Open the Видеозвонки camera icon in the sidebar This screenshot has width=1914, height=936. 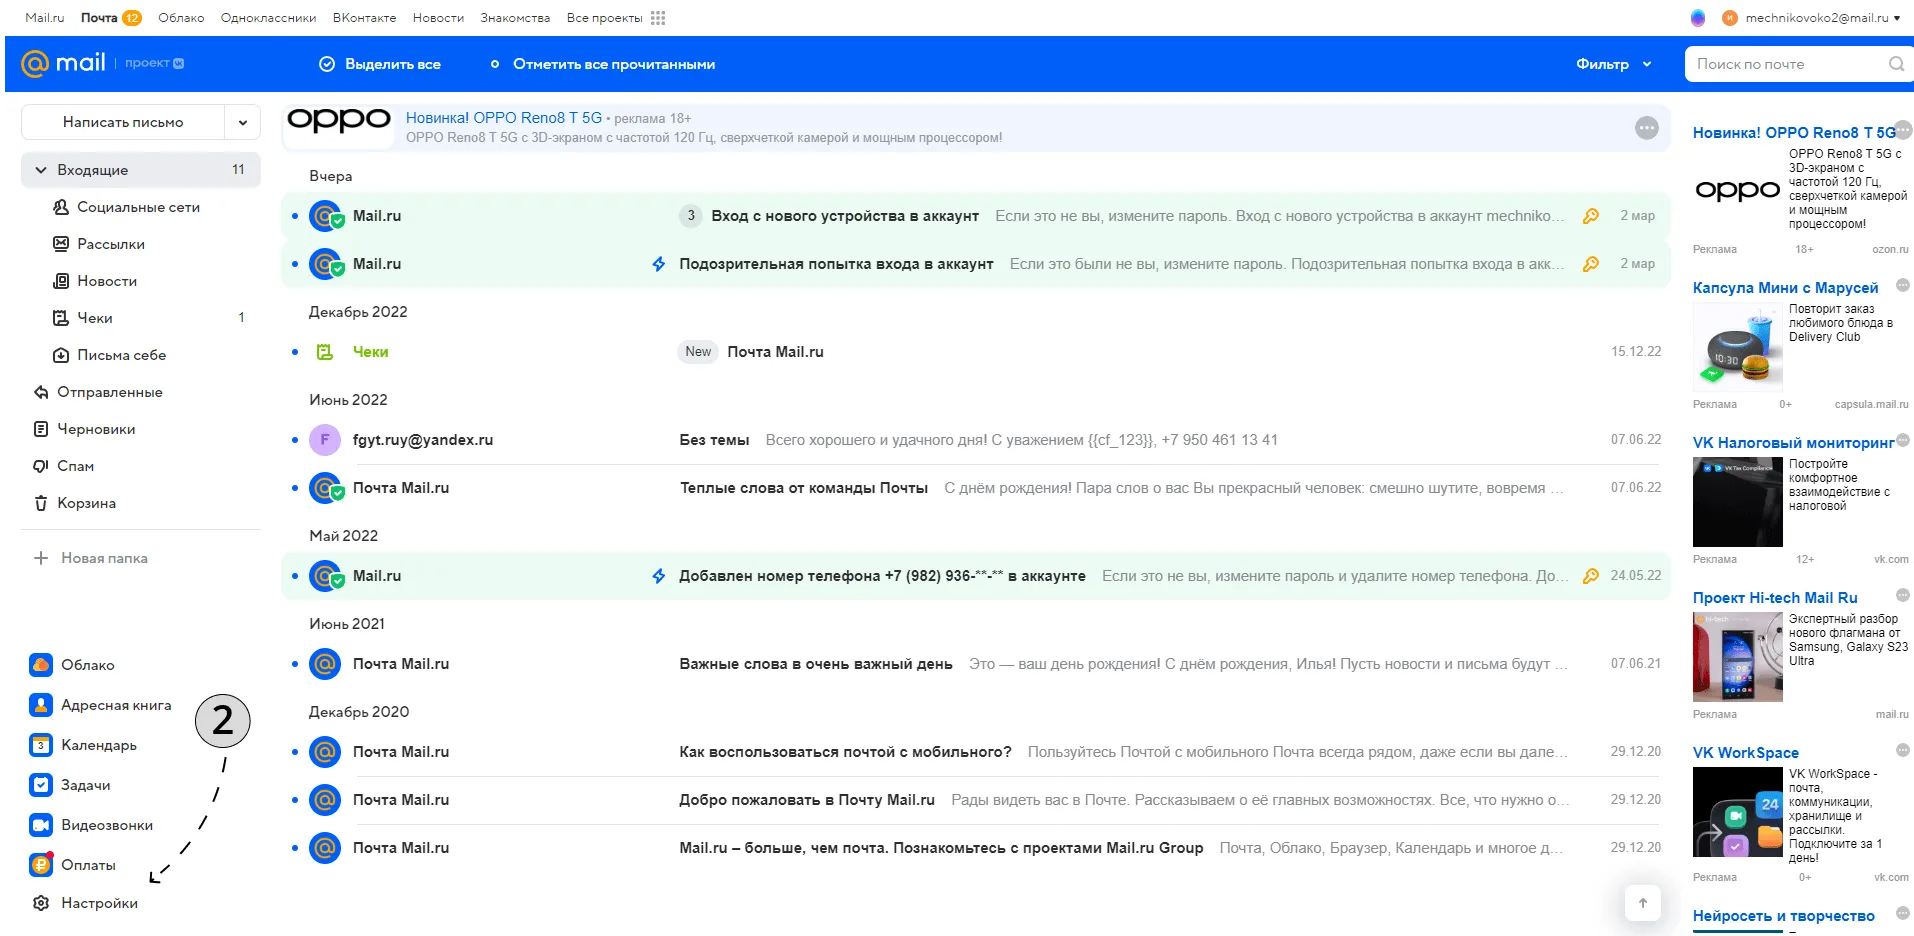(x=41, y=825)
